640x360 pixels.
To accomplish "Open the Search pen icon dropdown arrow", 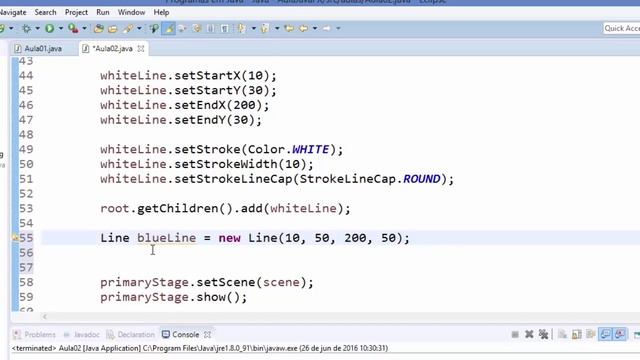I will [x=139, y=29].
